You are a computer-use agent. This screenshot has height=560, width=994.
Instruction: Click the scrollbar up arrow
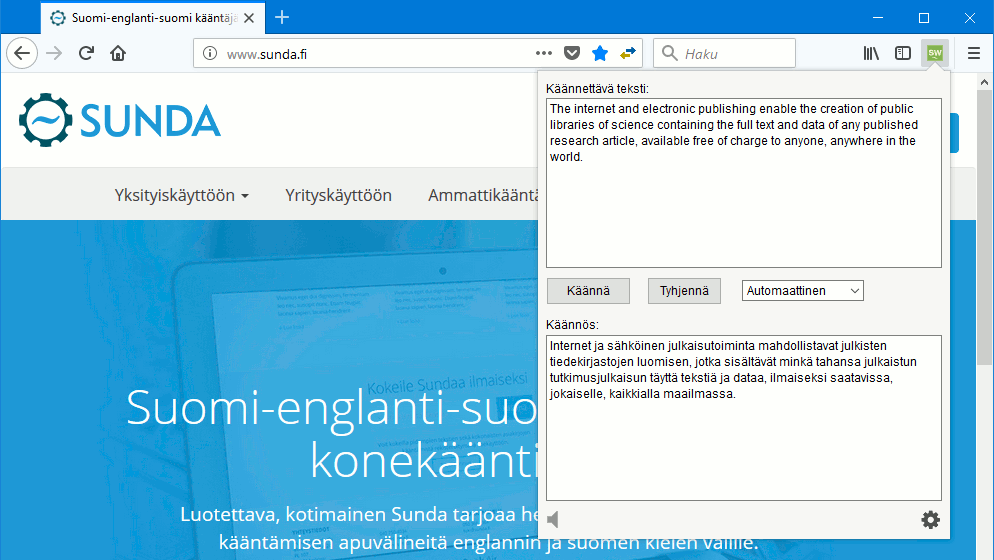pos(984,82)
